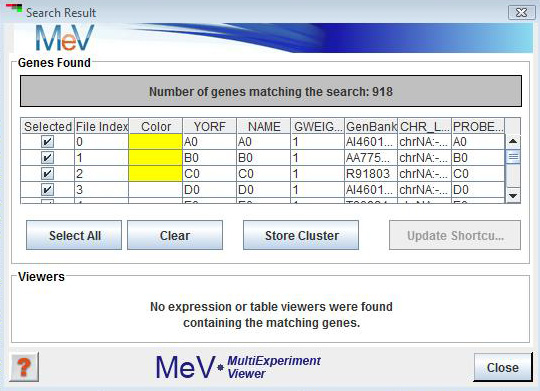Viewport: 540px width, 391px height.
Task: Click the YORF column header
Action: (209, 126)
